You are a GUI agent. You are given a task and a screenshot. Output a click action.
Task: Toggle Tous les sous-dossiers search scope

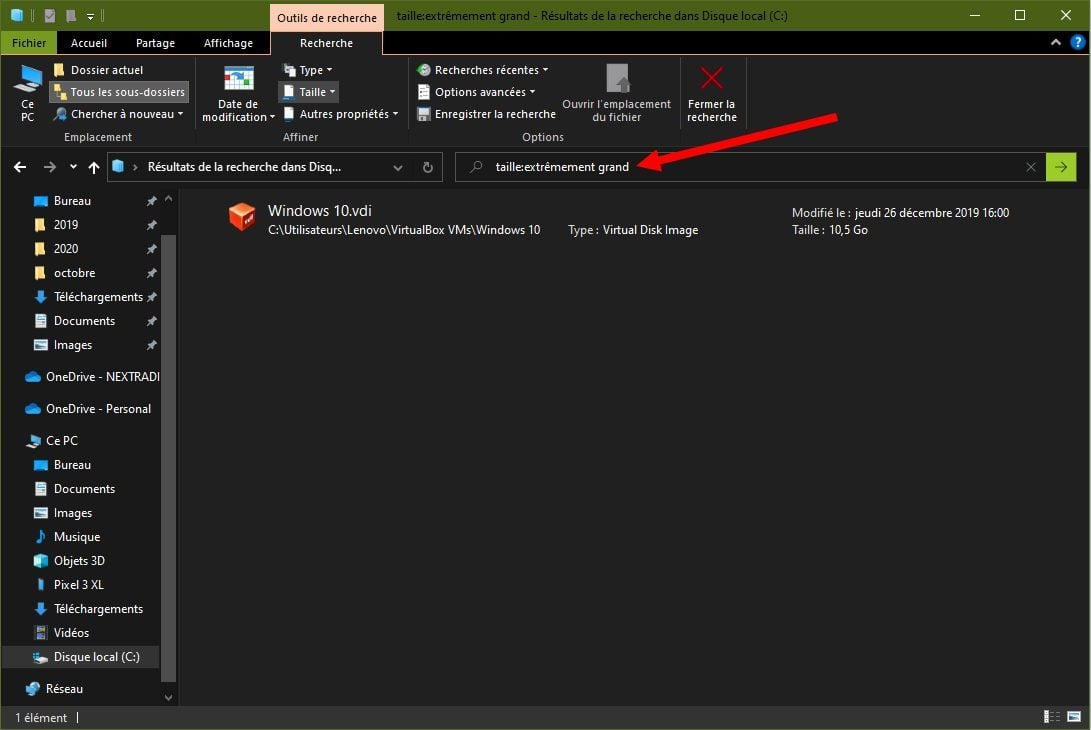tap(120, 92)
